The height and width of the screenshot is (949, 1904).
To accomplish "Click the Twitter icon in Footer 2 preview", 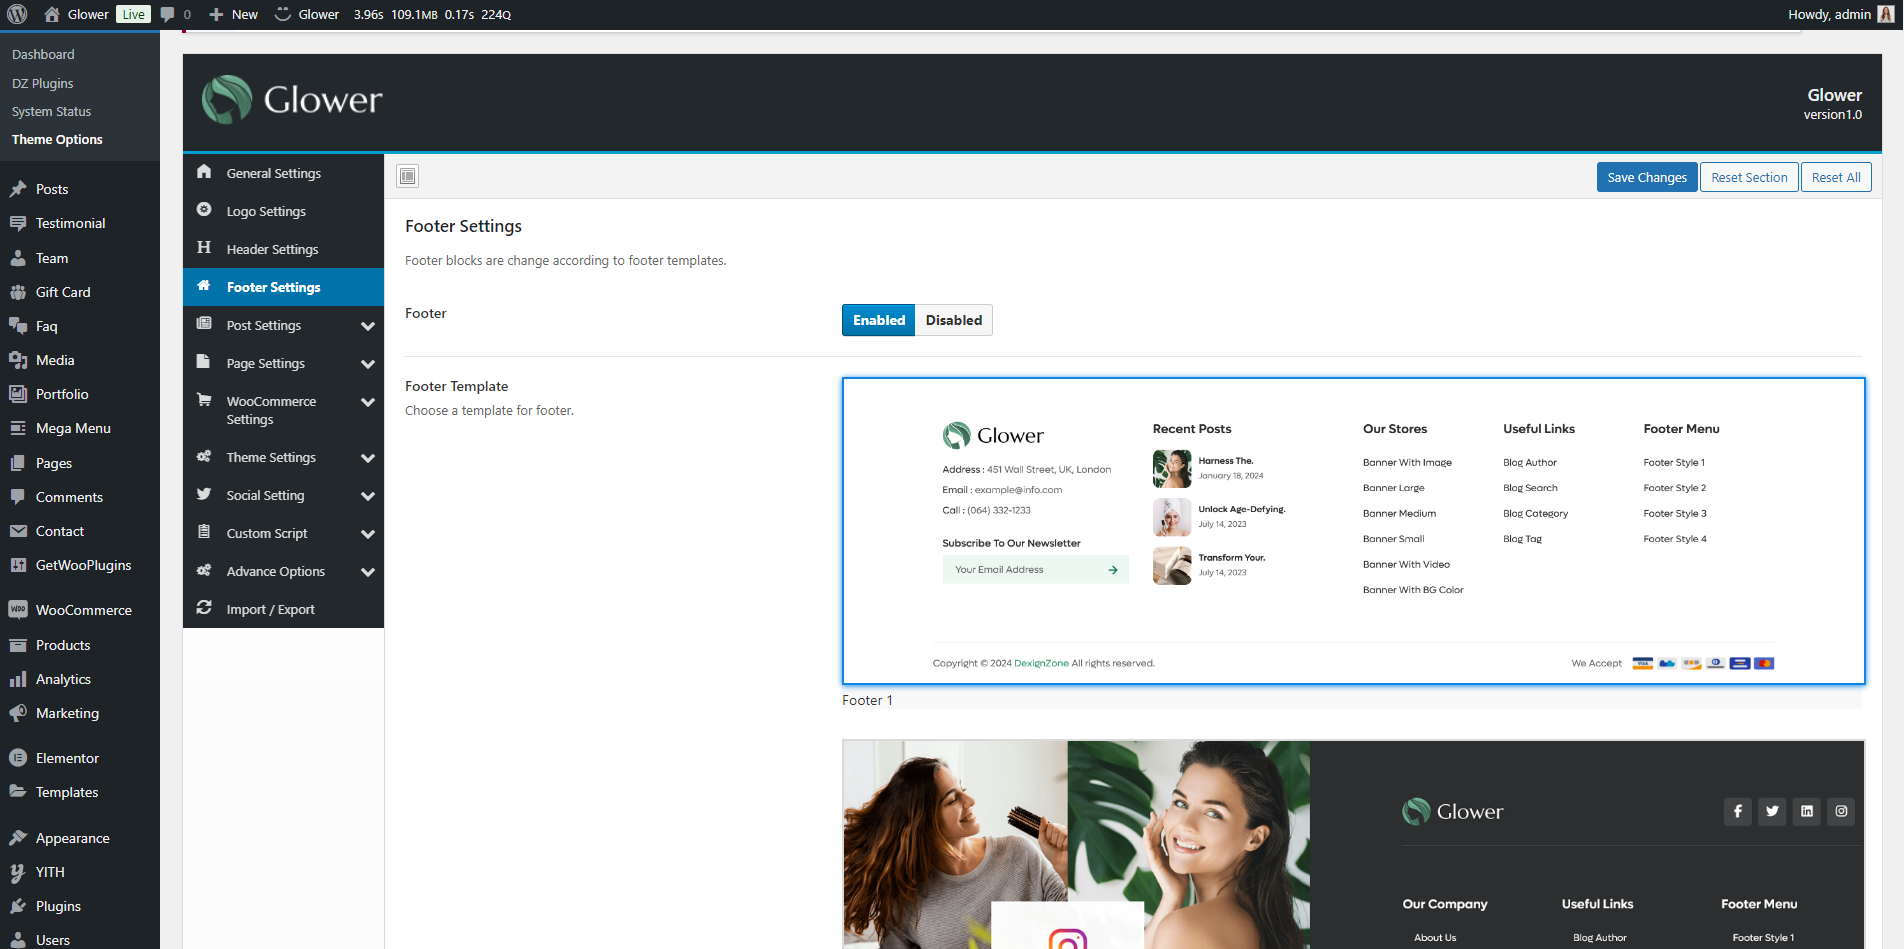I will pyautogui.click(x=1772, y=811).
